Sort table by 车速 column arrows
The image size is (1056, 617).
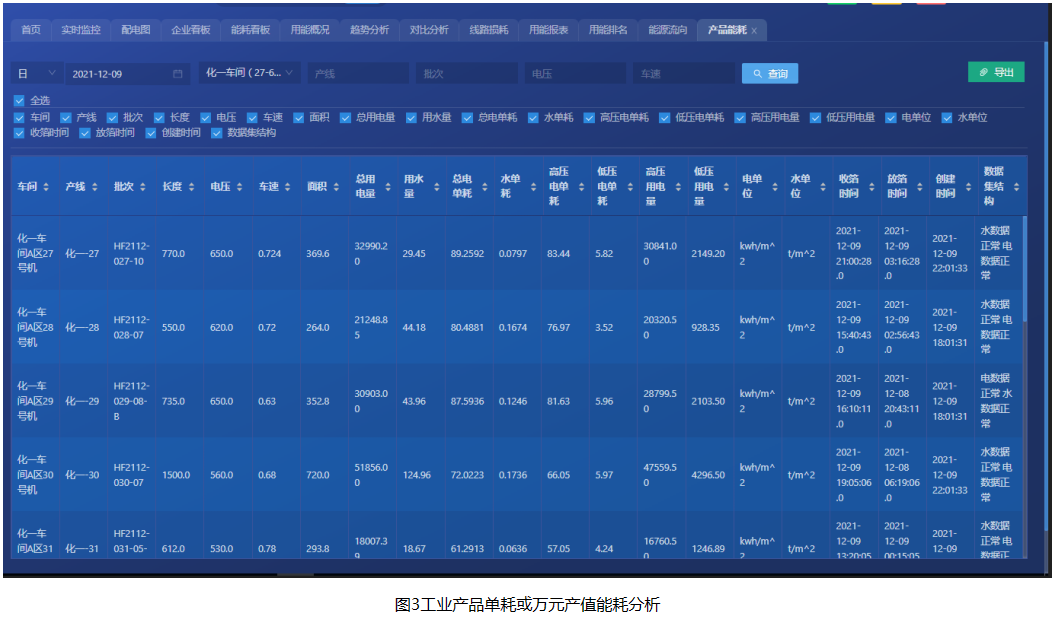(288, 187)
